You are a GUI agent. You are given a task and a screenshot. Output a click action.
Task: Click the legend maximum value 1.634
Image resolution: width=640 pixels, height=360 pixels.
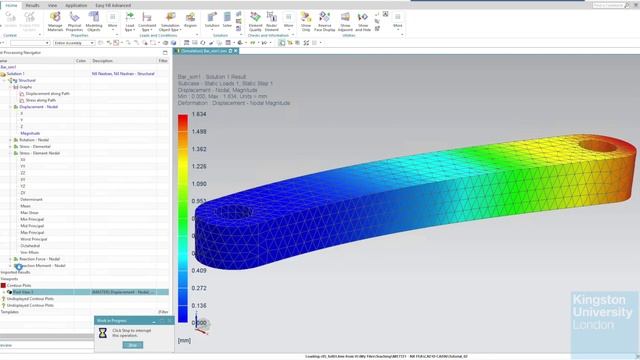point(199,114)
